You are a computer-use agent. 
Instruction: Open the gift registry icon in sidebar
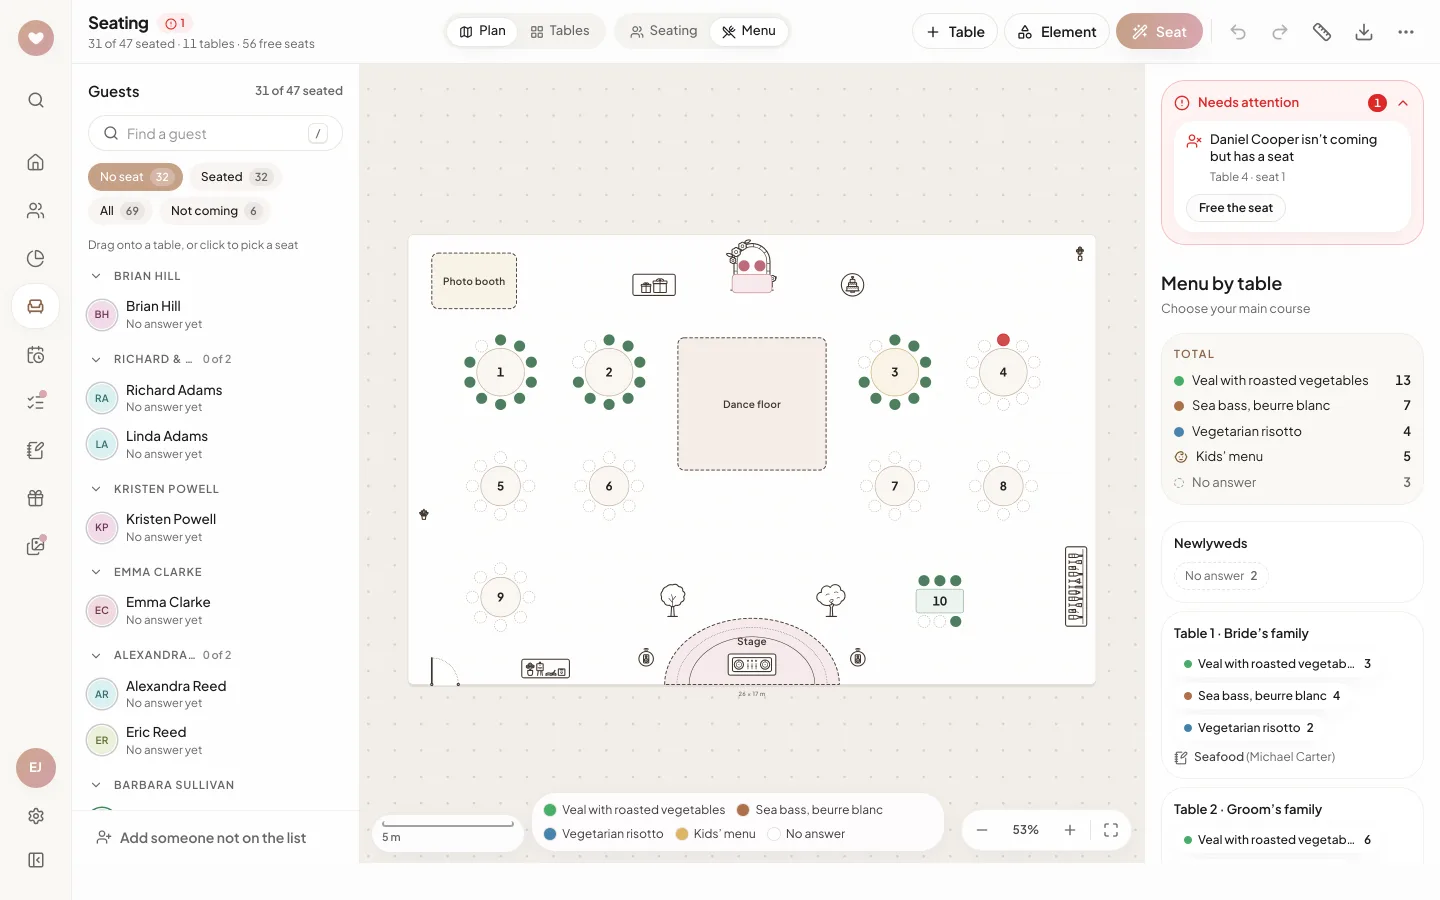click(36, 498)
